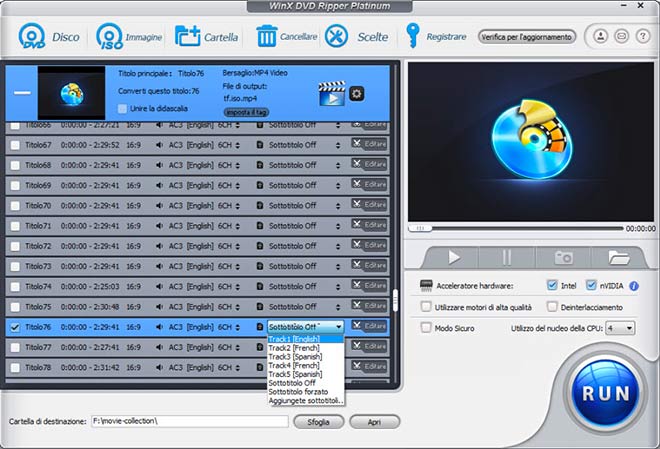660x449 pixels.
Task: Click the speaker icon on Titolo70 row
Action: pyautogui.click(x=160, y=205)
